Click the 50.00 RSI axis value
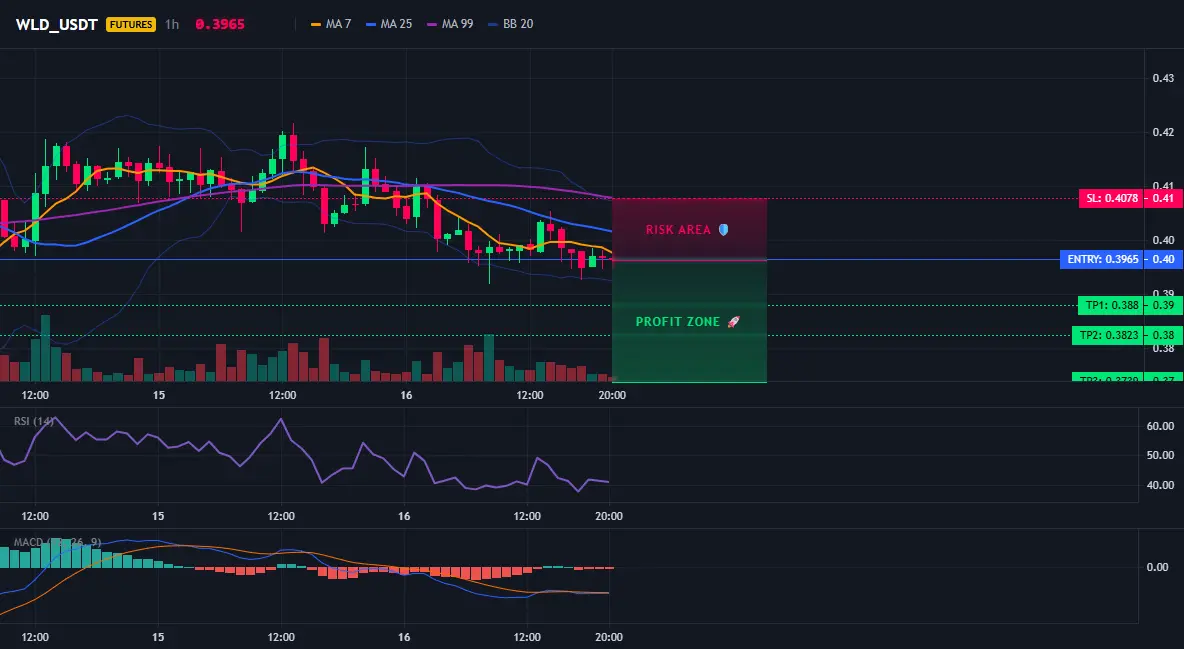Screen dimensions: 1184x649 [x=1160, y=456]
